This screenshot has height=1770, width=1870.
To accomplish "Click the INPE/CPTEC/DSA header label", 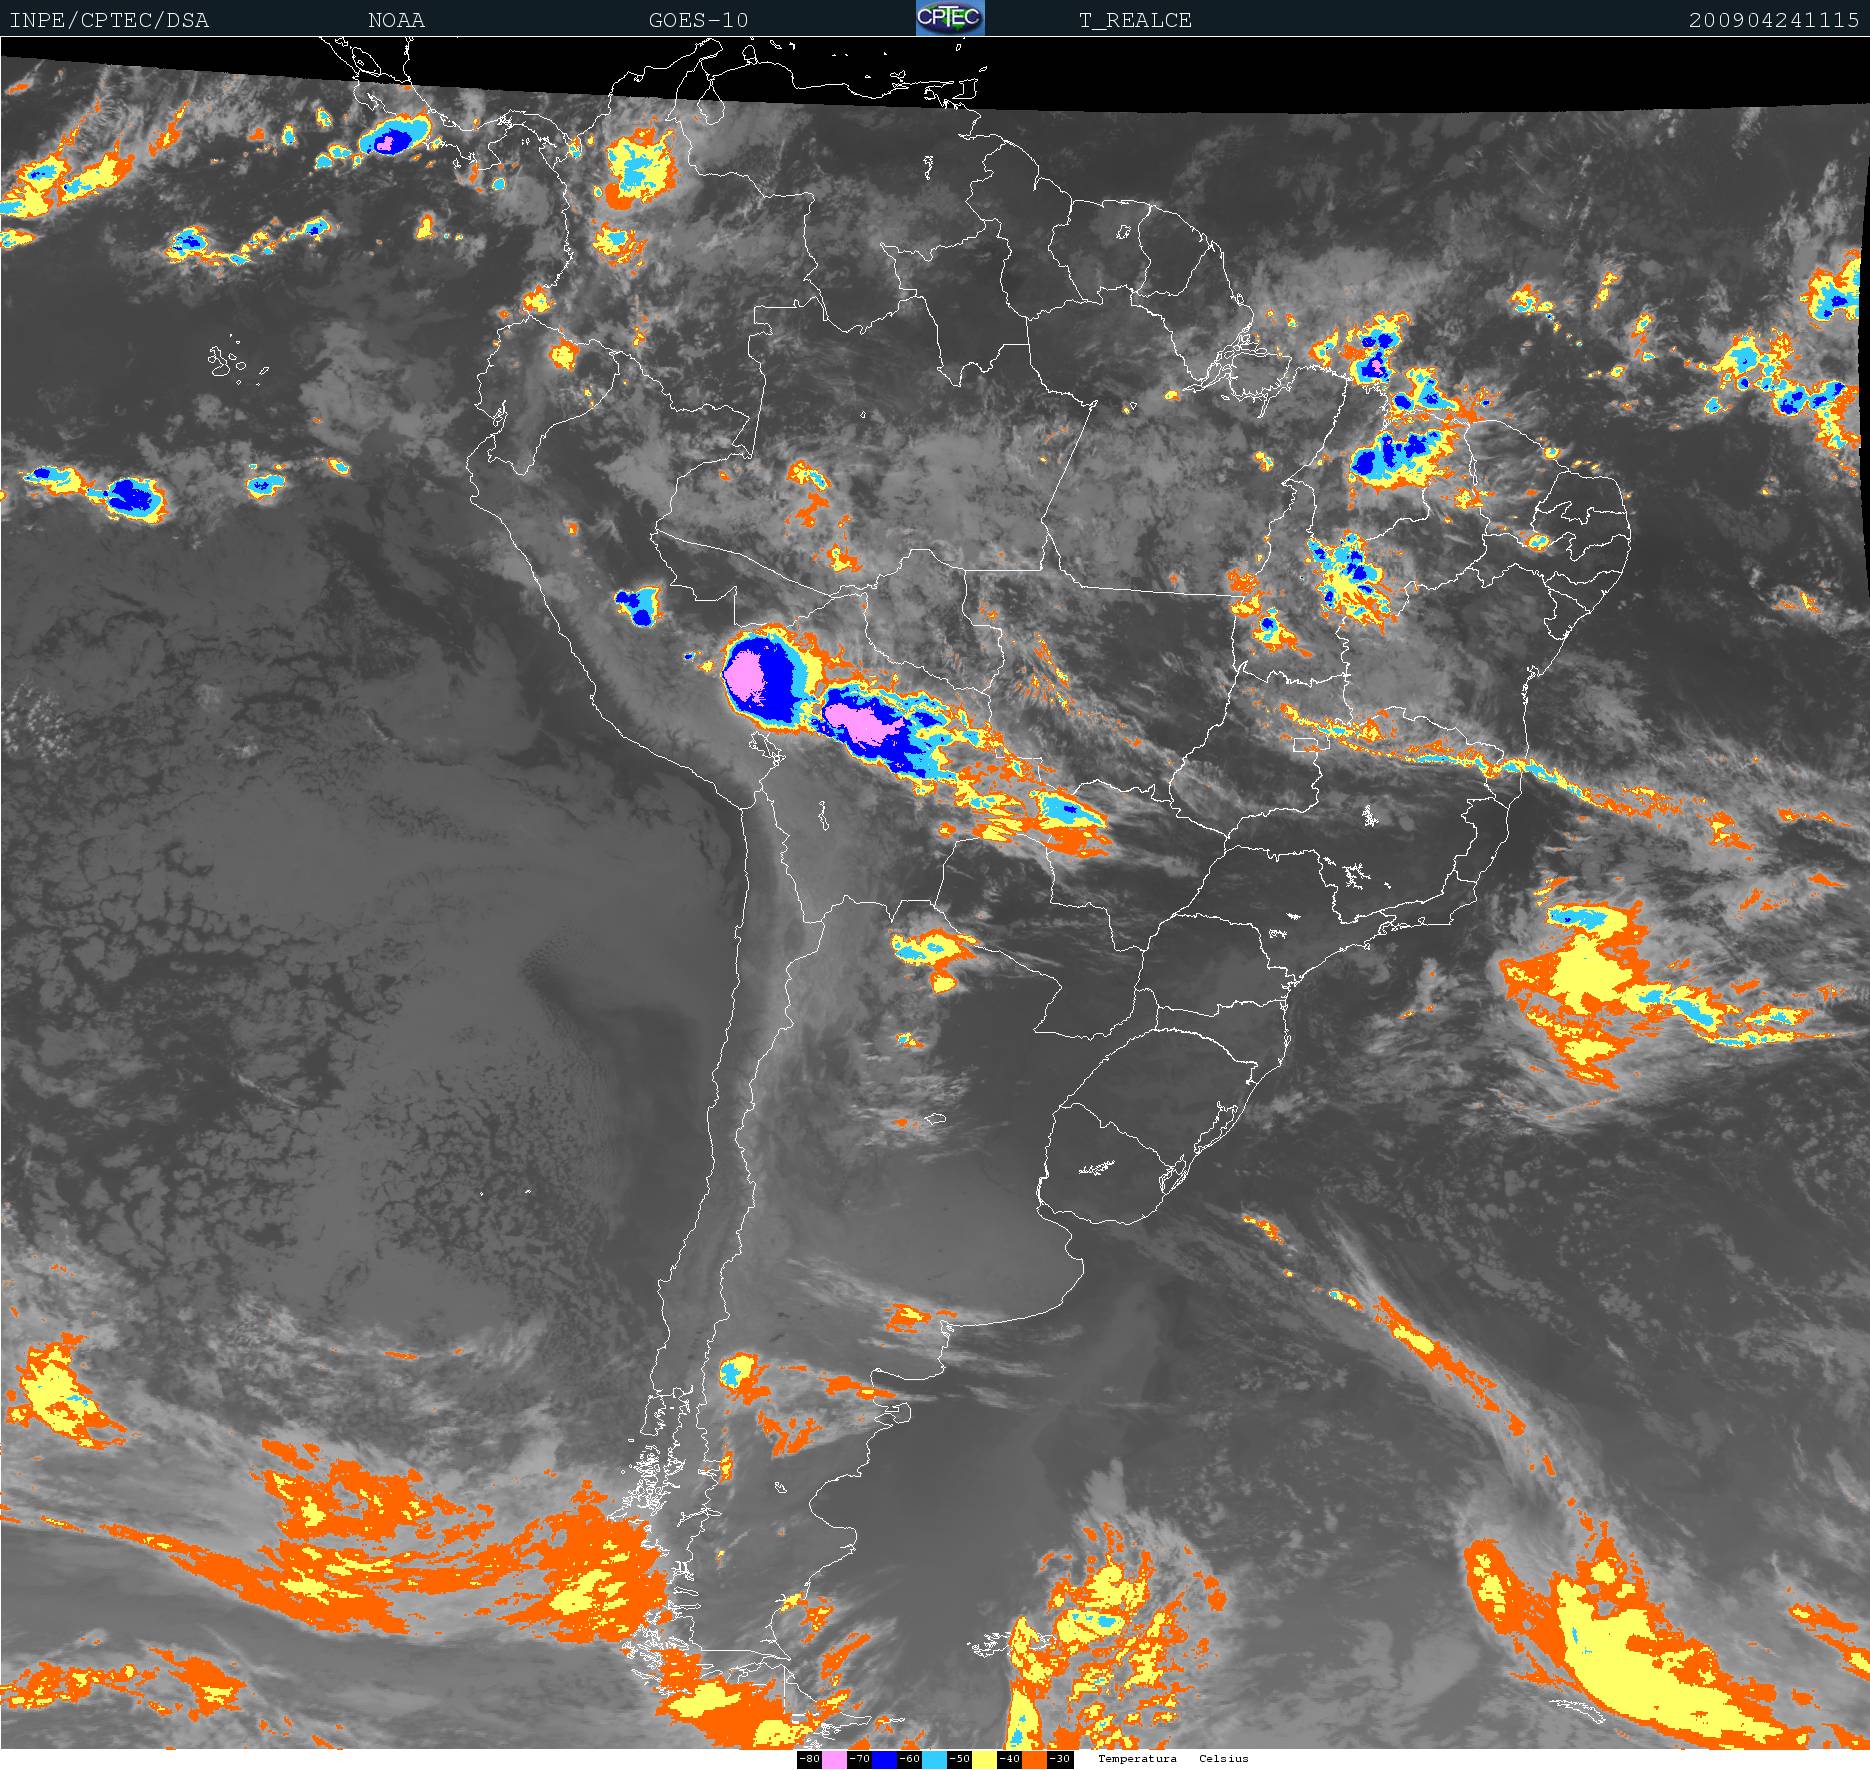I will (x=109, y=20).
